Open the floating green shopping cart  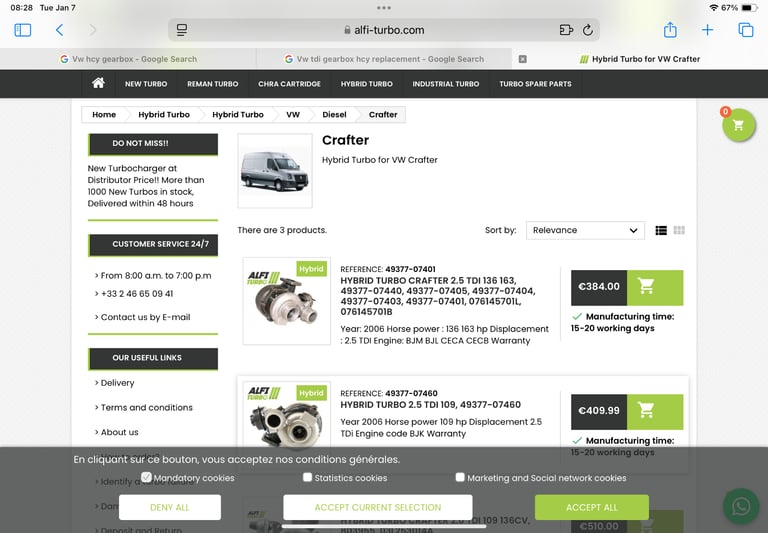point(738,125)
